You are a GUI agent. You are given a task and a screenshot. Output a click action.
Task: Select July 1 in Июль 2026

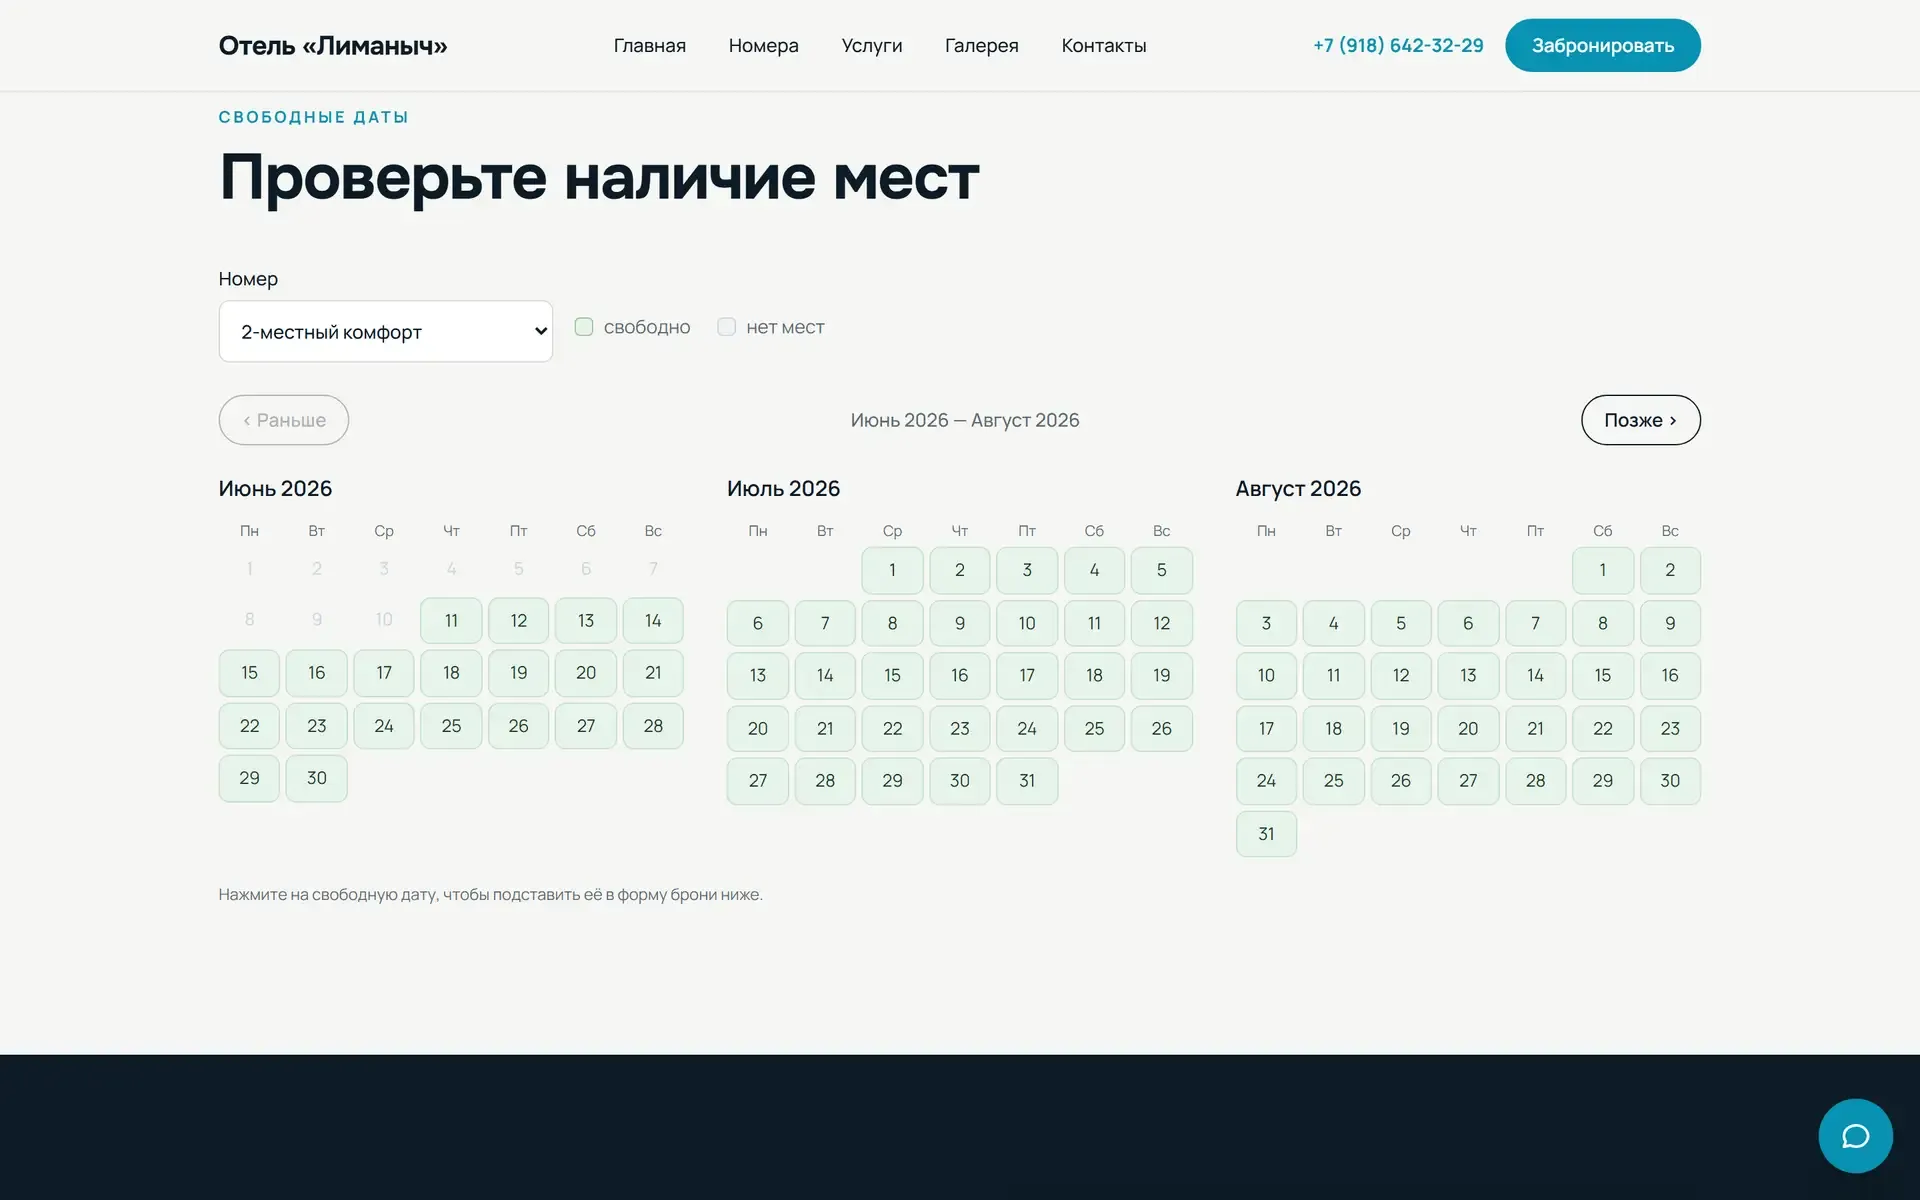(892, 570)
